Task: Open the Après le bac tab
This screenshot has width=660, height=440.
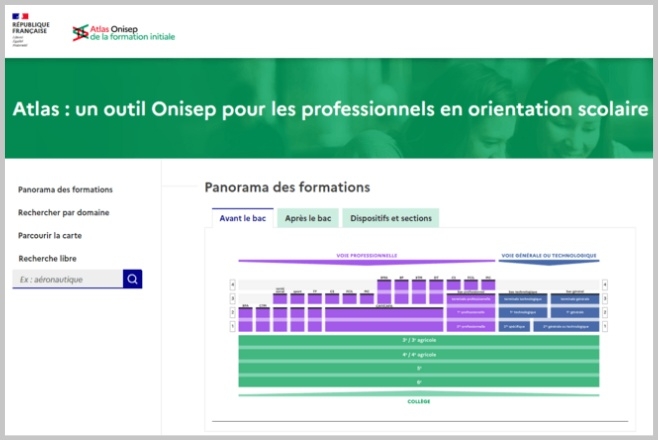Action: pos(307,218)
